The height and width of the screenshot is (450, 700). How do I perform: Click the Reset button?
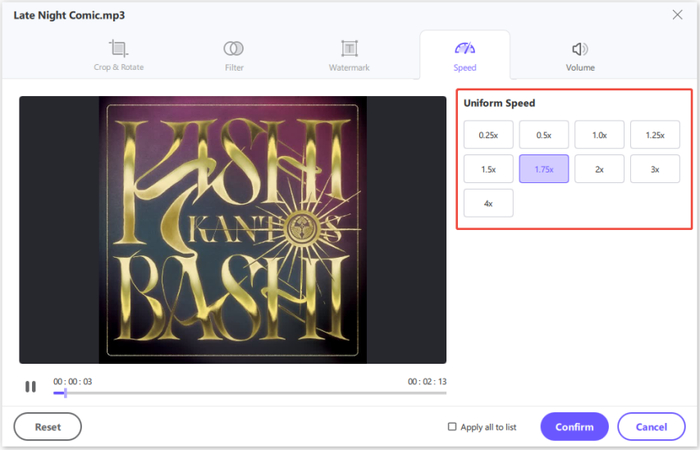(x=48, y=427)
